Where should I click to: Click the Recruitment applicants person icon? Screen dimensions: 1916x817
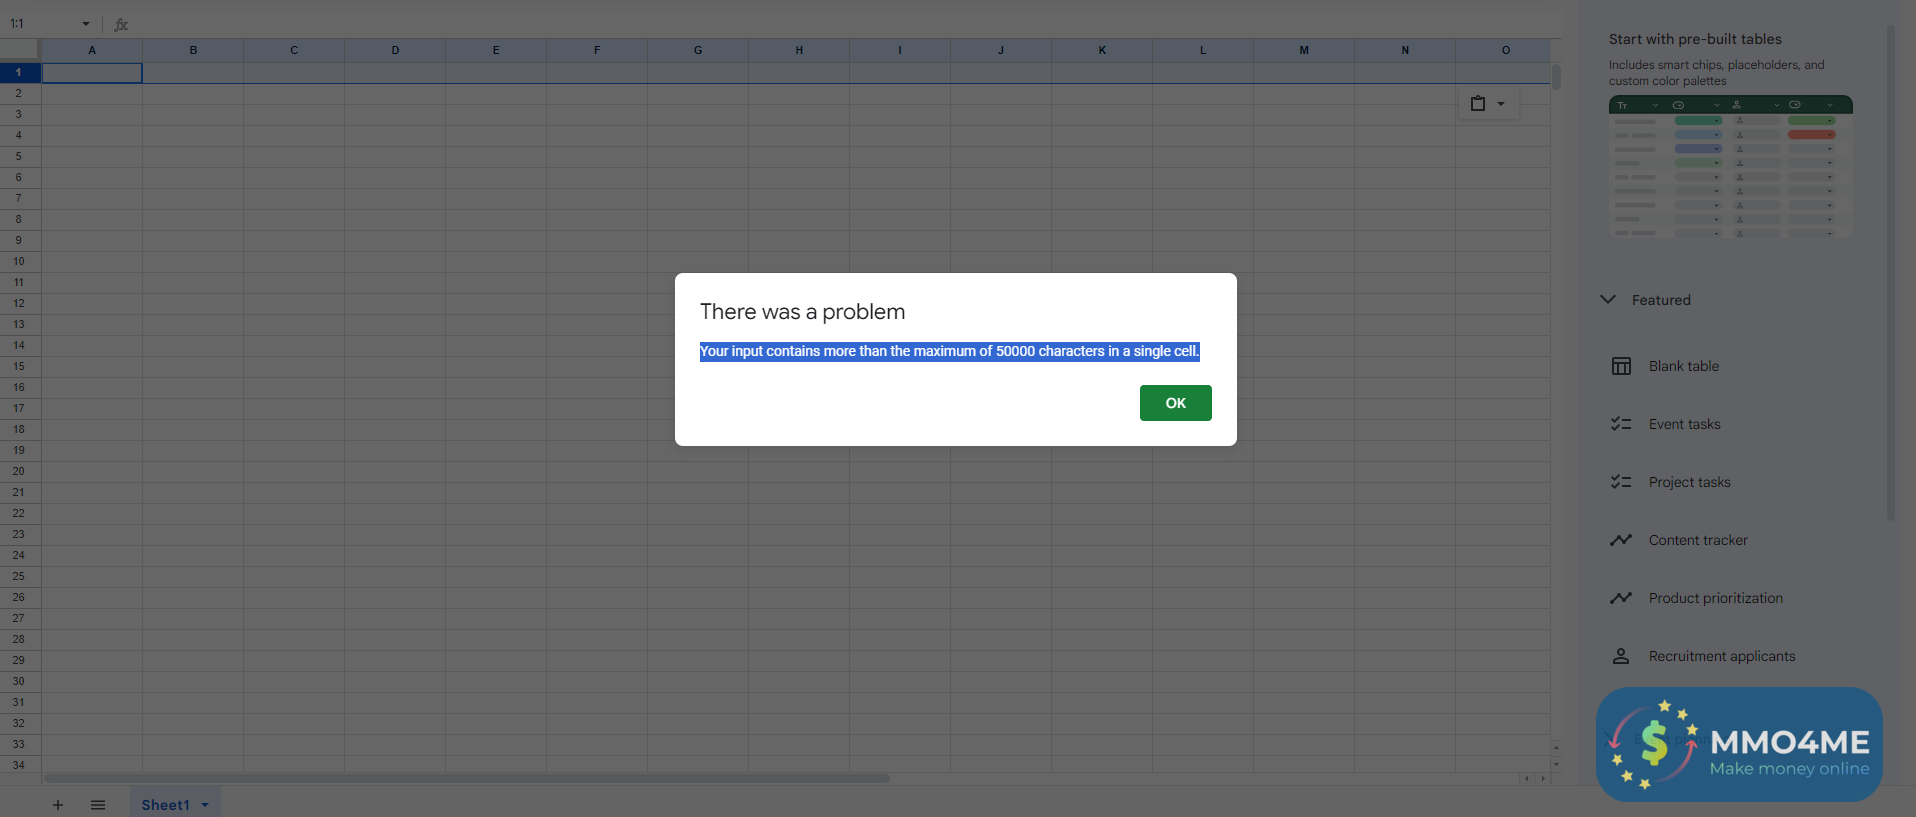(x=1621, y=656)
